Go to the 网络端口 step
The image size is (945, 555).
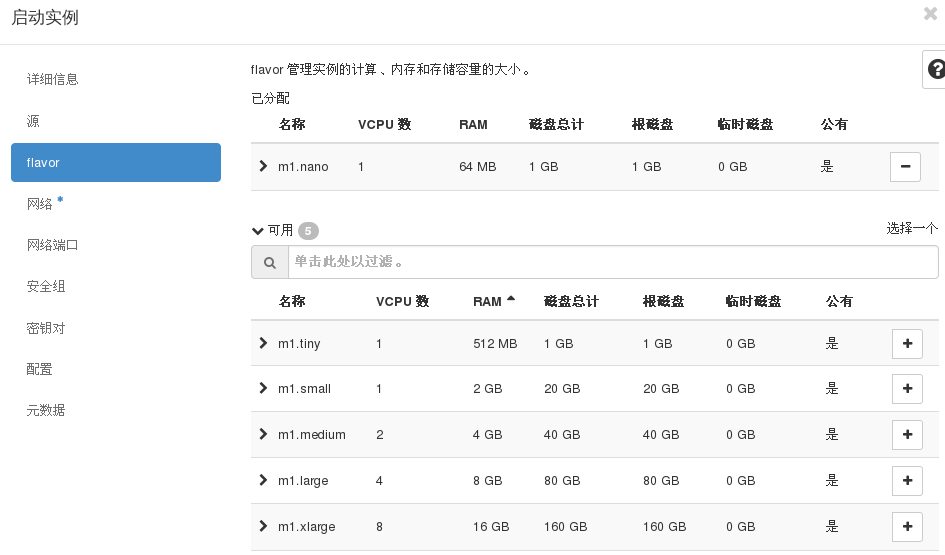[x=52, y=245]
